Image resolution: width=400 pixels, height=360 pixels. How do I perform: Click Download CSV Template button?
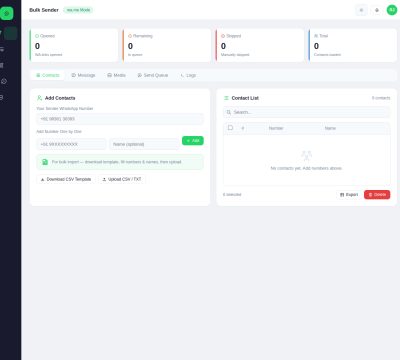pyautogui.click(x=66, y=179)
